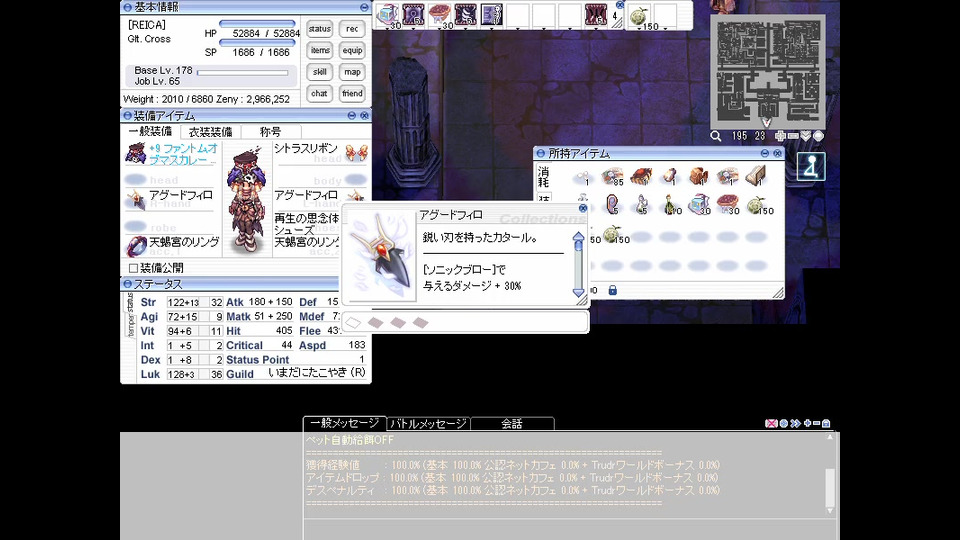Collapse the 基本情報 window via its header toggle
This screenshot has width=960, height=540.
[127, 7]
